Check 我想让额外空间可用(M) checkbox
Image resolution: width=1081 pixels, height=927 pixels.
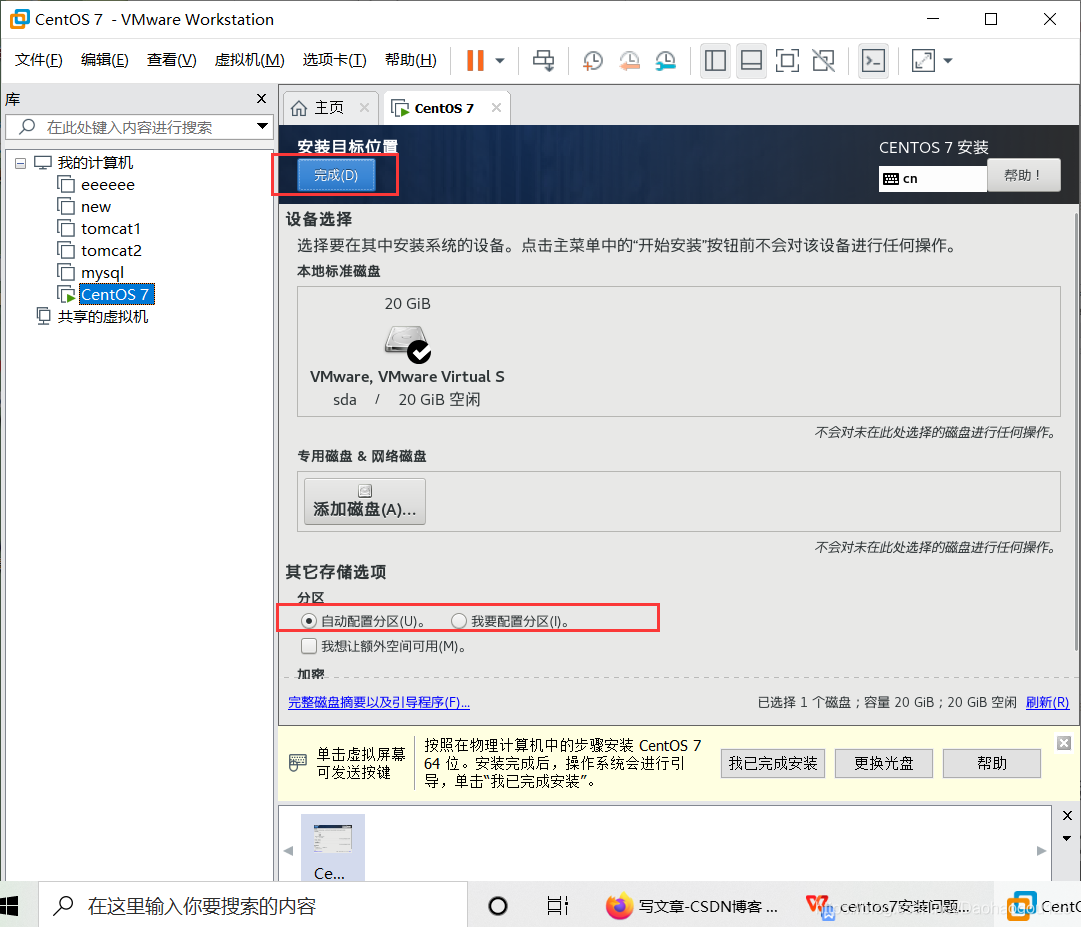(x=309, y=646)
